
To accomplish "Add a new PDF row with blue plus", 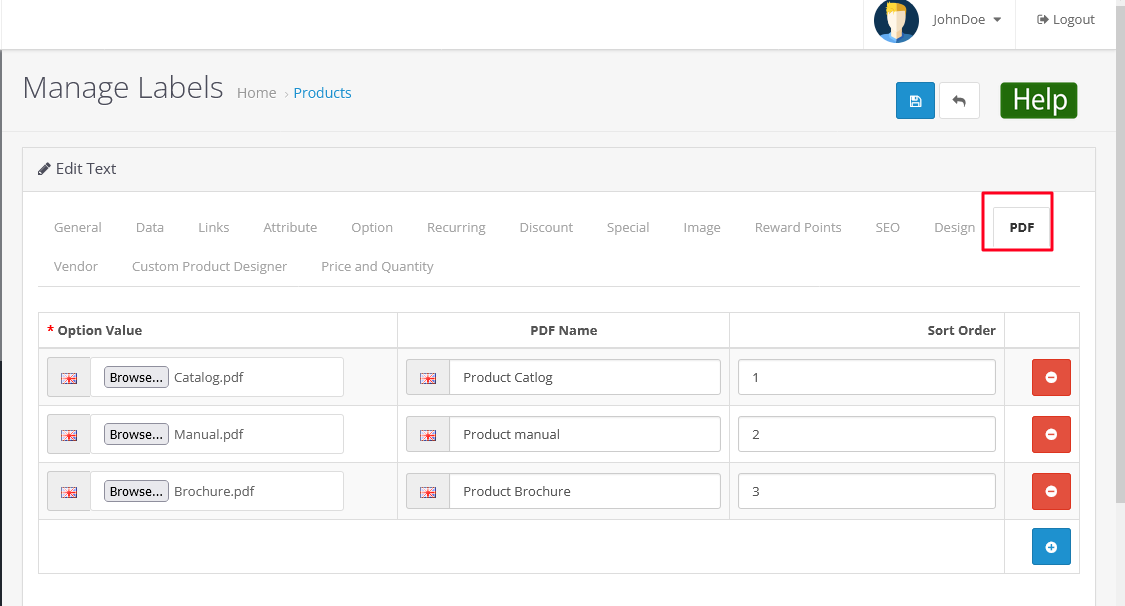I will point(1051,547).
